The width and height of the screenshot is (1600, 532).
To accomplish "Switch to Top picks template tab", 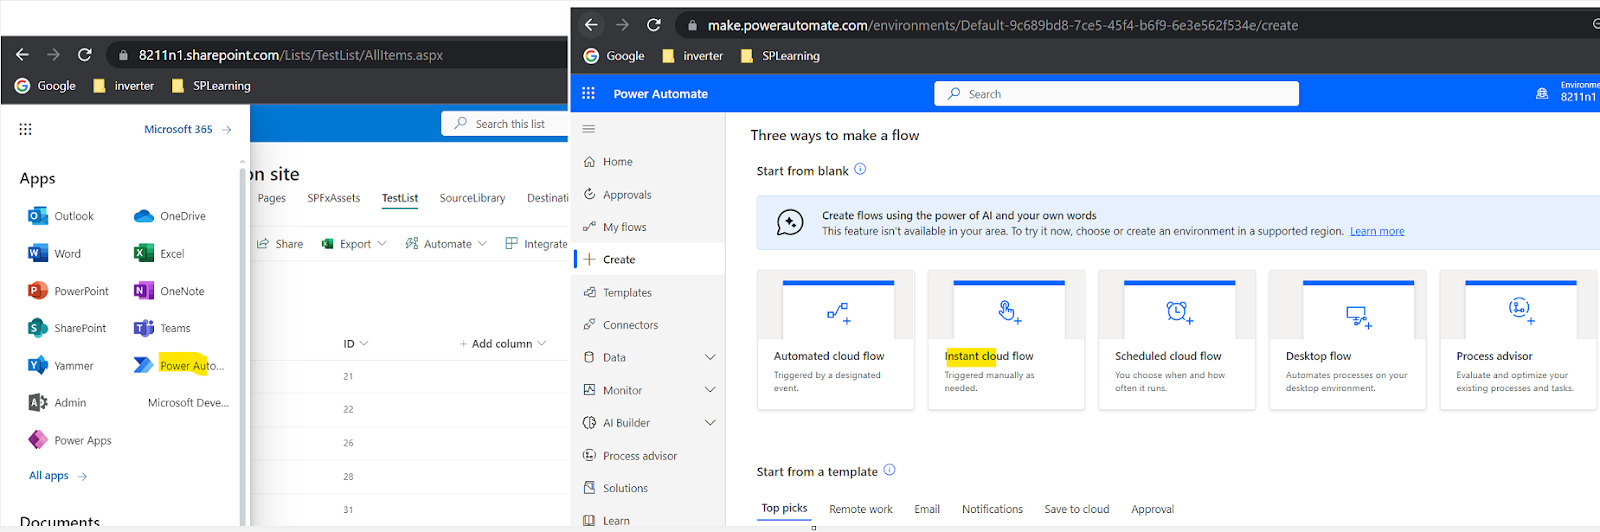I will (784, 508).
